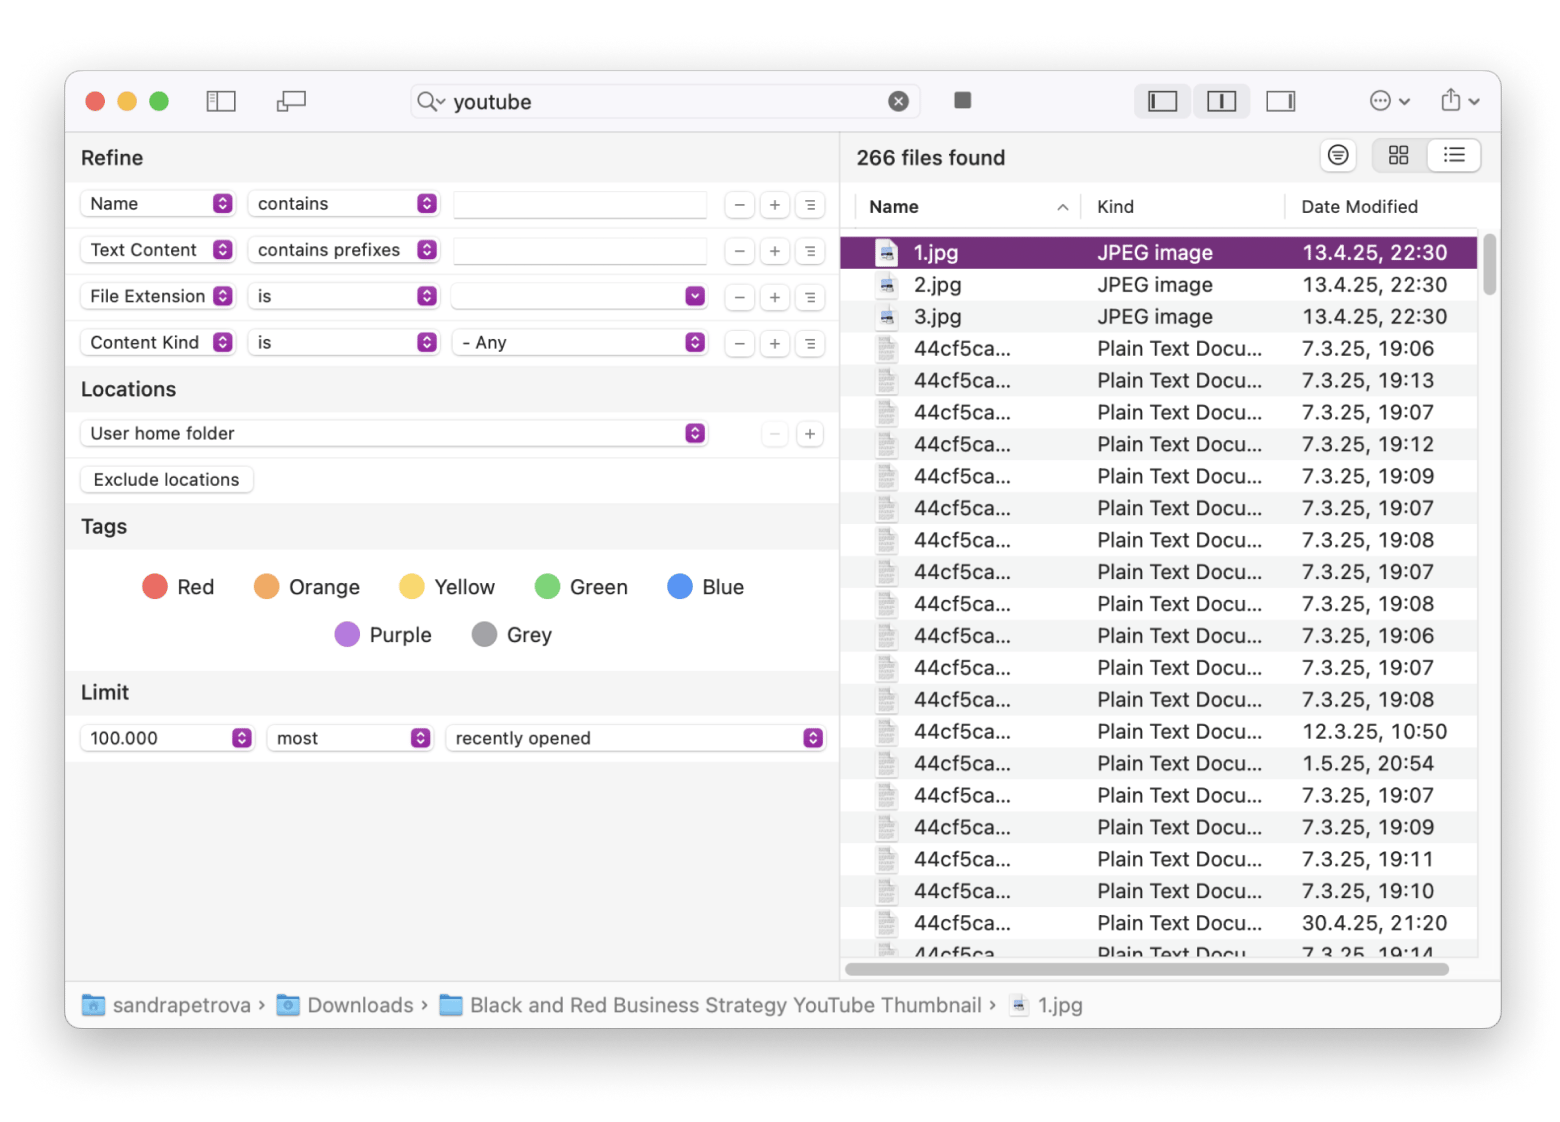The height and width of the screenshot is (1122, 1560).
Task: Add criterion after the Name row
Action: pos(774,204)
